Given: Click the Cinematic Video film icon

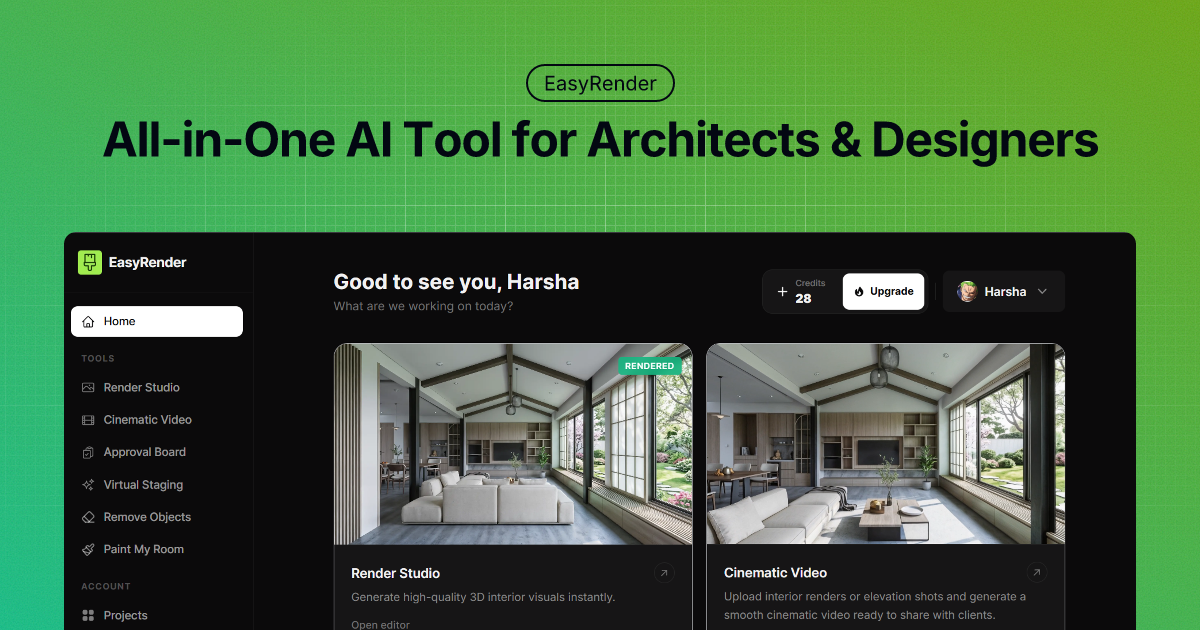Looking at the screenshot, I should 88,420.
